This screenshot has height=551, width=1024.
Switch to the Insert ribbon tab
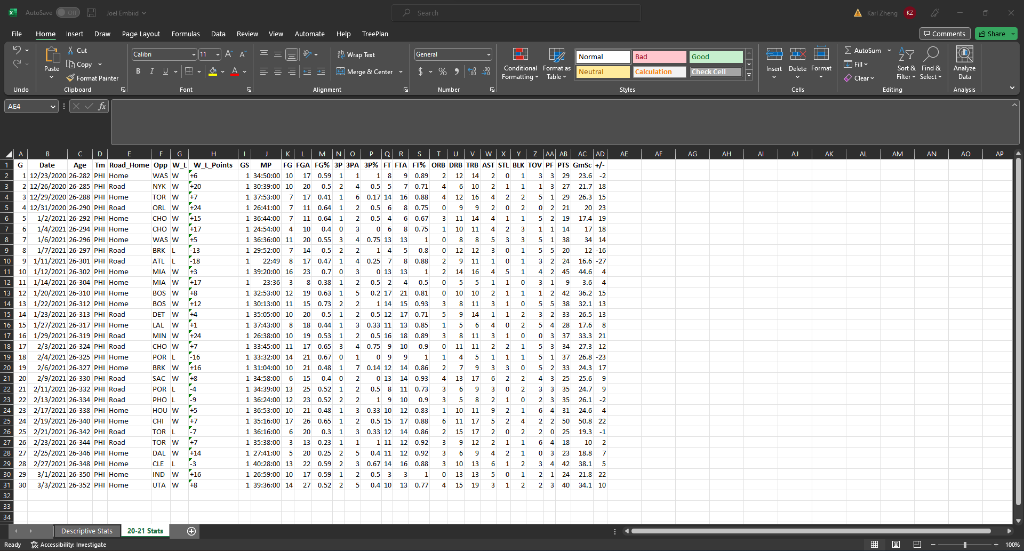(x=74, y=33)
